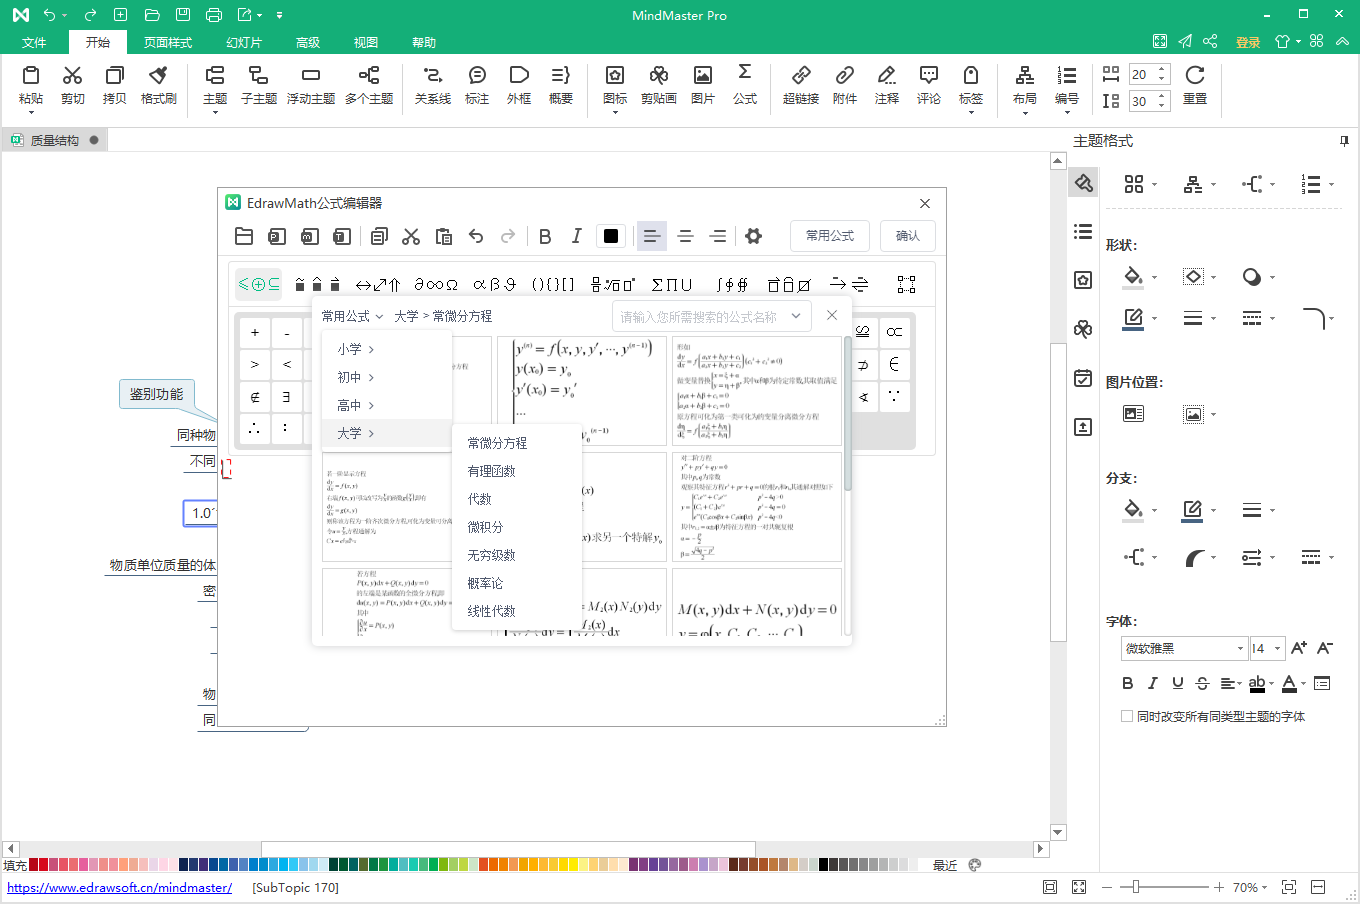This screenshot has height=904, width=1360.
Task: Click the 质量结构 document tab
Action: click(55, 140)
